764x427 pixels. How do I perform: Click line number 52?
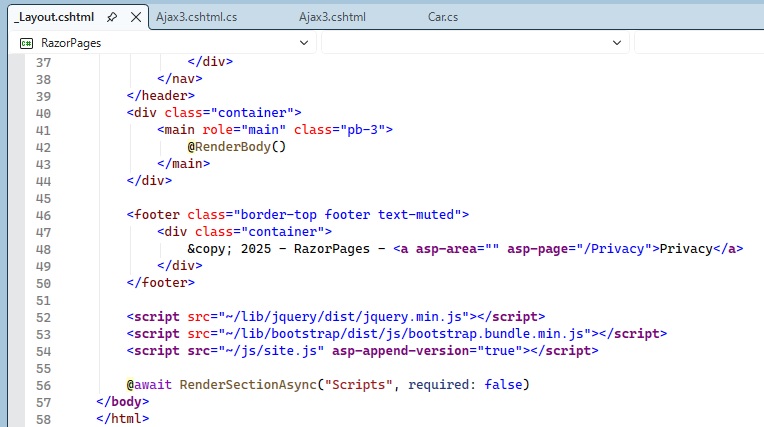click(43, 317)
